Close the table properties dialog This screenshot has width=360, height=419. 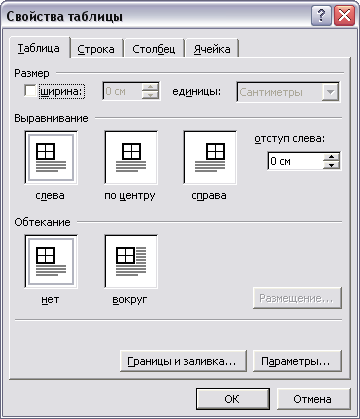344,16
